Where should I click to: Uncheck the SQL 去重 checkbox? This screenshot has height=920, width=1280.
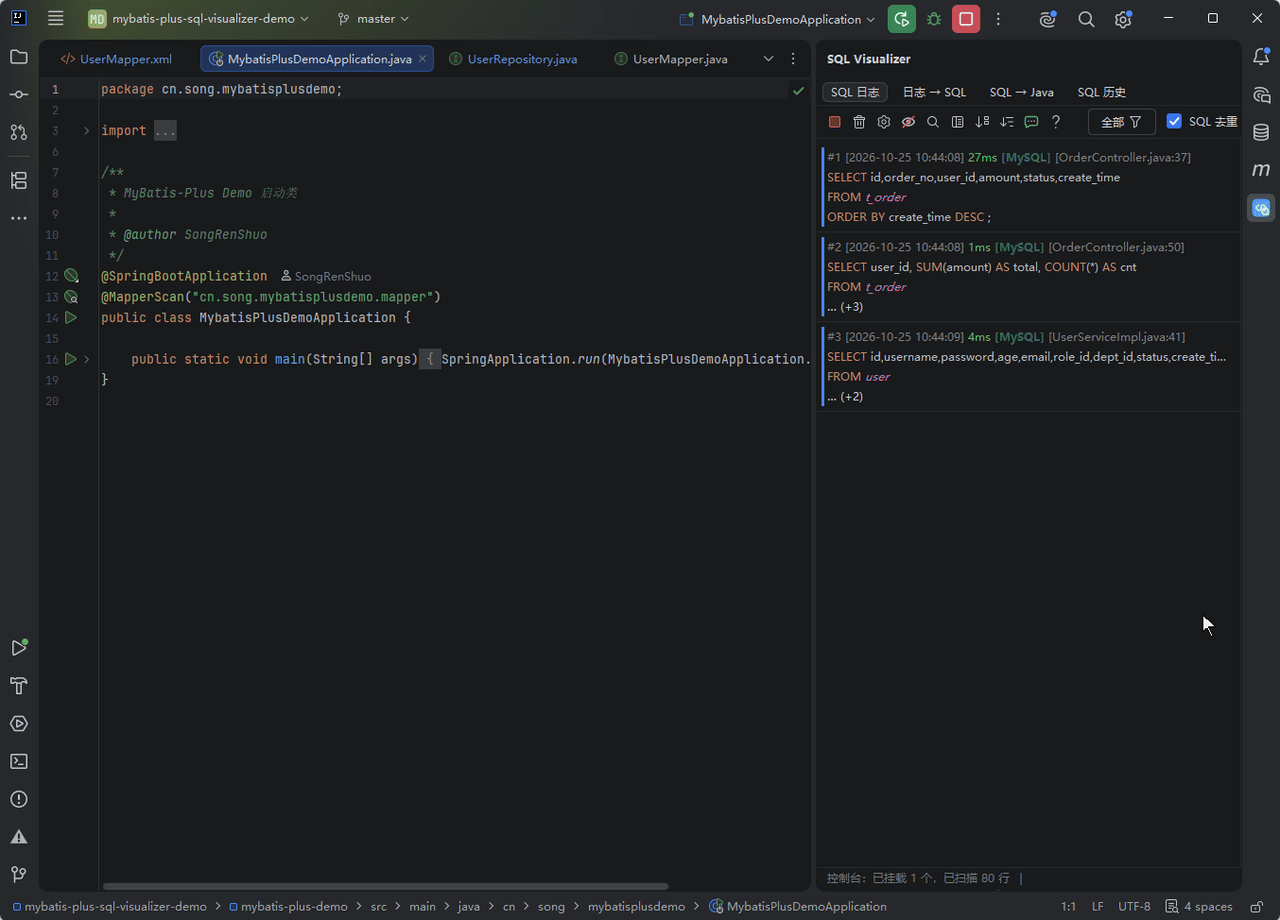[1174, 121]
